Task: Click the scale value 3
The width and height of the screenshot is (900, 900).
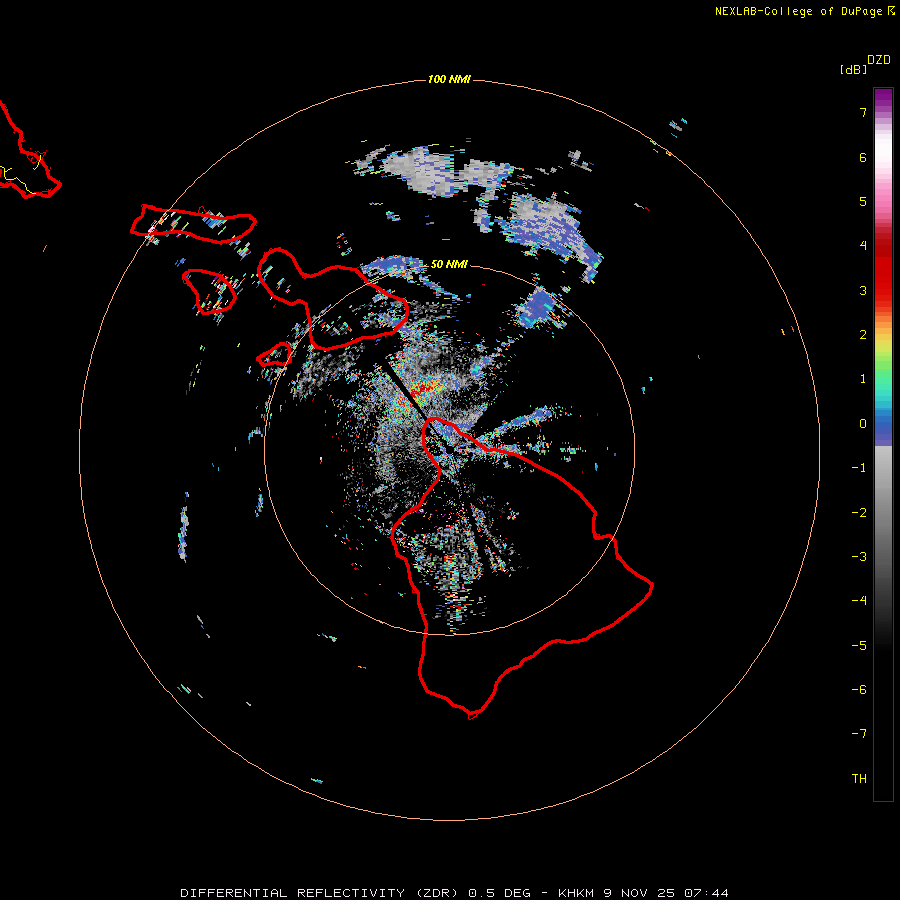Action: [x=863, y=290]
